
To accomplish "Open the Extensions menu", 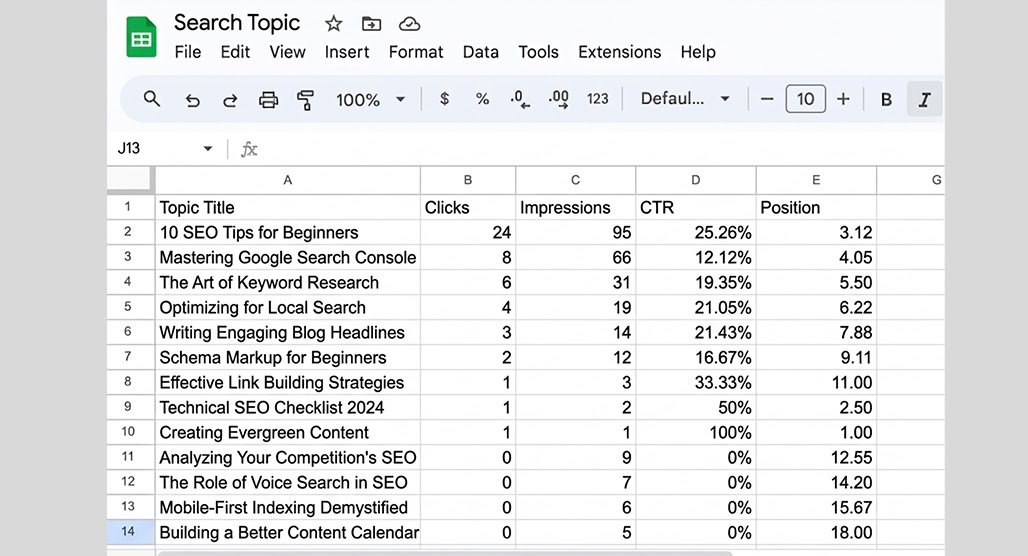I will (x=620, y=52).
